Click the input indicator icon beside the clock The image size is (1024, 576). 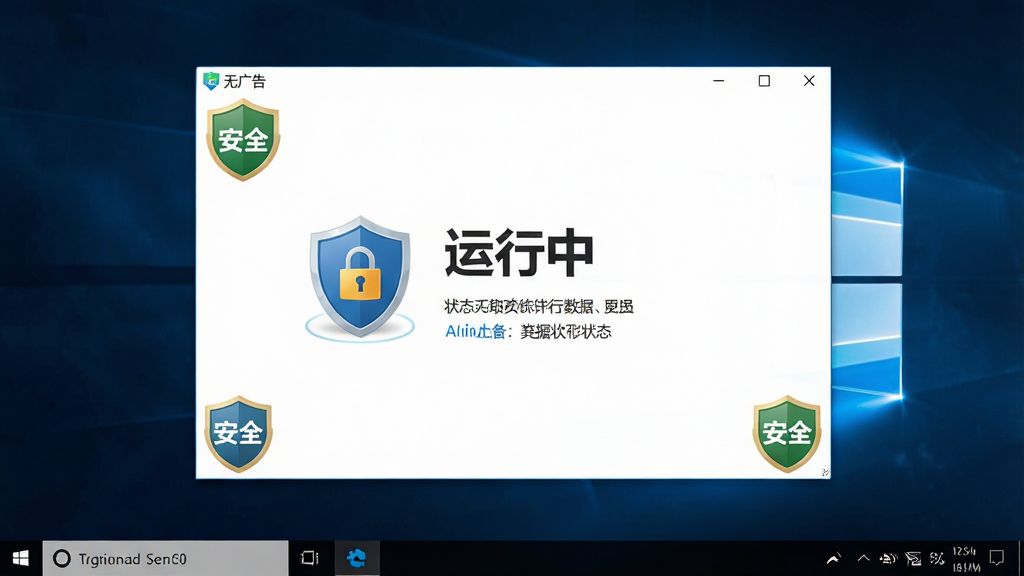[937, 558]
